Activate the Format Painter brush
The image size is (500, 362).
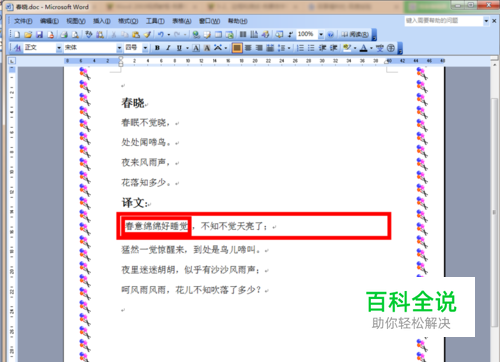pos(147,34)
